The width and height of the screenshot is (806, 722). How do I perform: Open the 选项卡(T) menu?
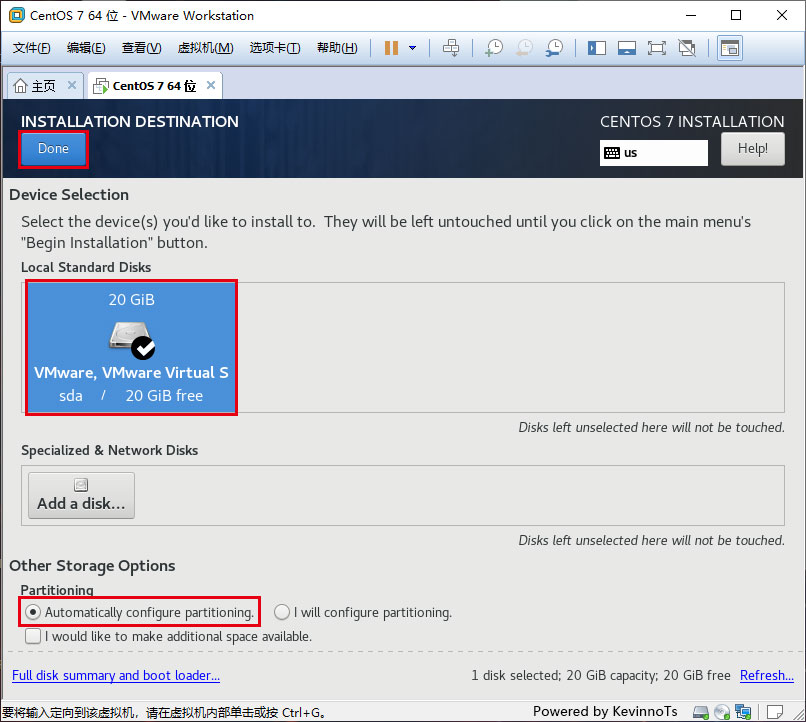coord(275,48)
